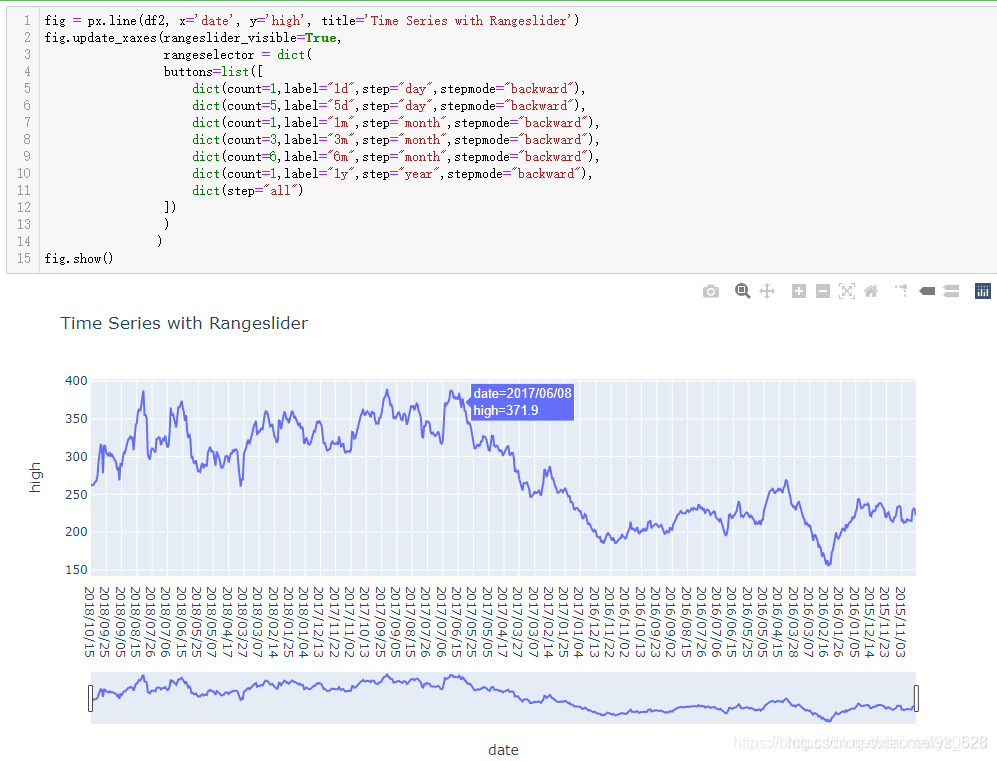This screenshot has height=761, width=997.
Task: Open the Plotly logo link icon
Action: [x=982, y=291]
